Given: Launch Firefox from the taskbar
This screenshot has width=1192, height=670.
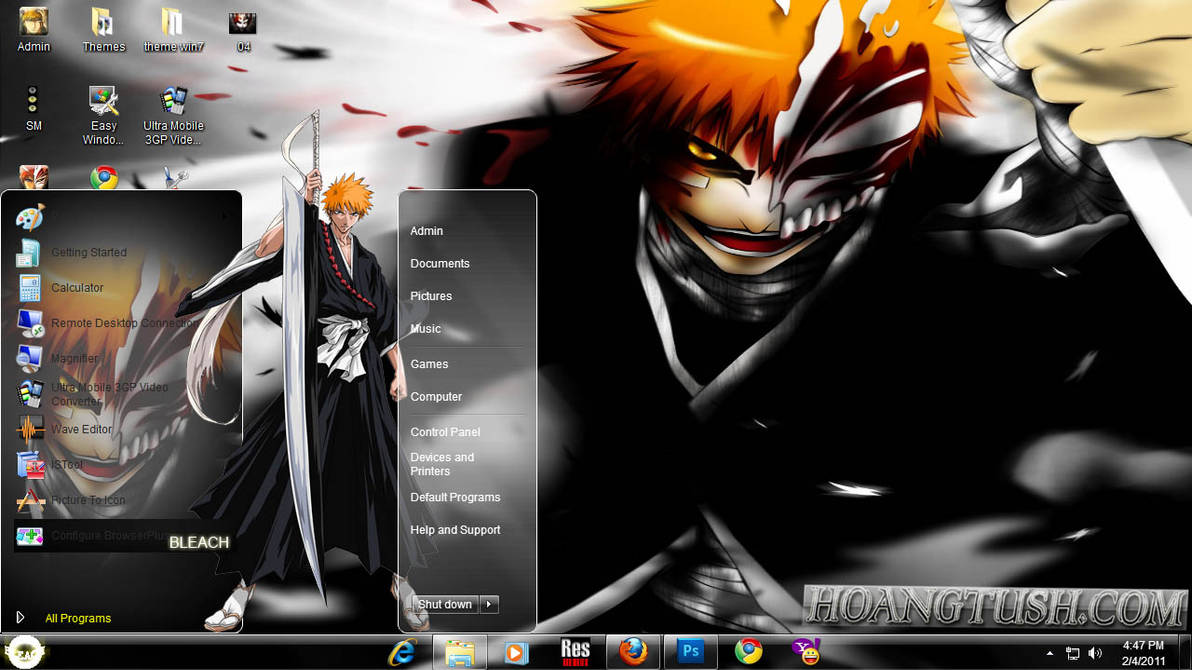Looking at the screenshot, I should click(633, 651).
